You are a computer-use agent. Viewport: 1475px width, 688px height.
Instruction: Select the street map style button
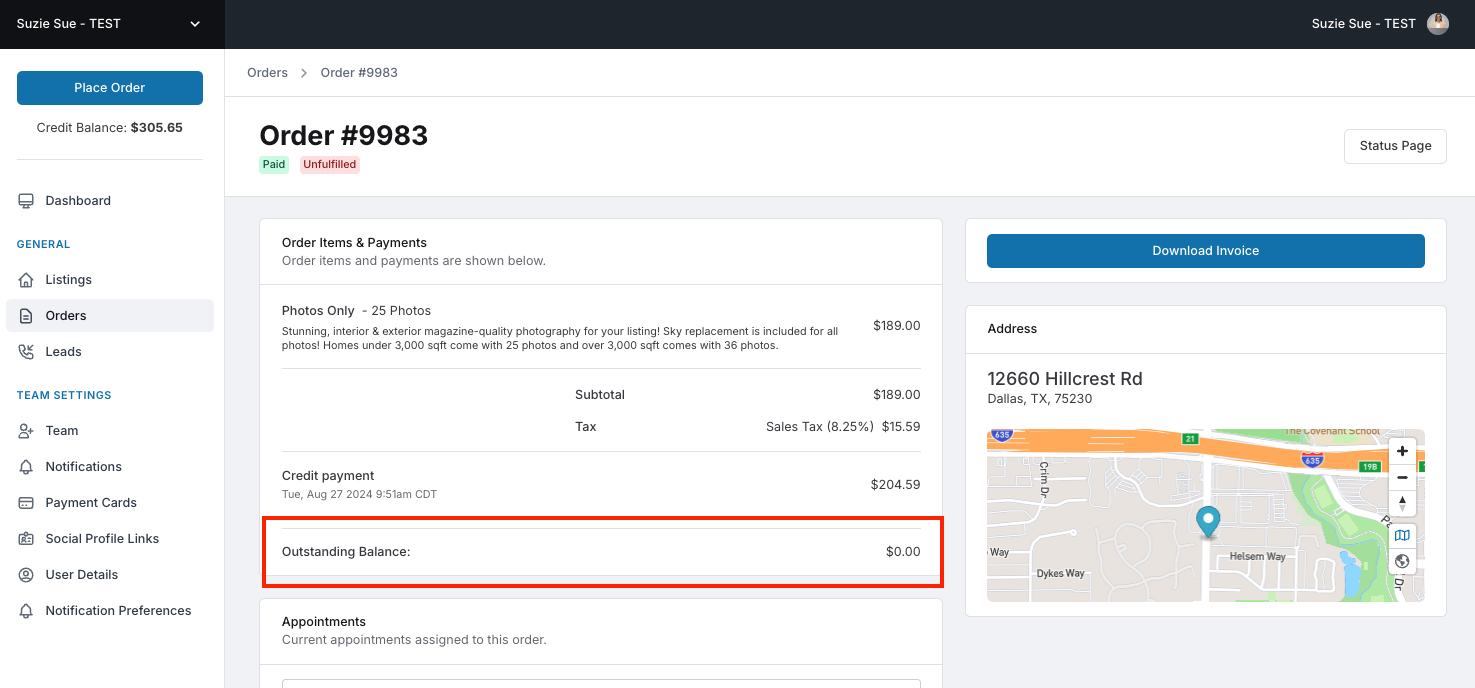pos(1402,536)
